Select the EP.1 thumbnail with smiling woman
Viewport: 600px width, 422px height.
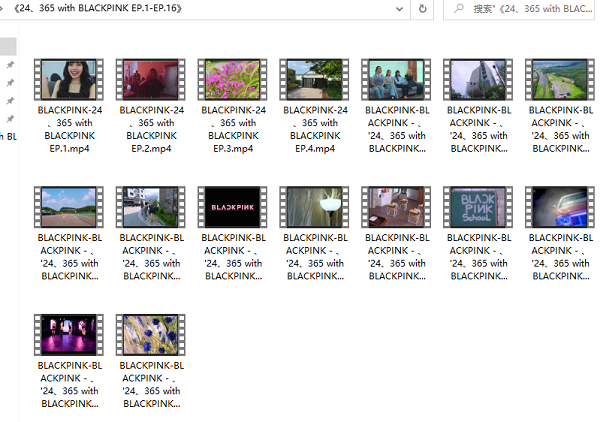point(69,80)
